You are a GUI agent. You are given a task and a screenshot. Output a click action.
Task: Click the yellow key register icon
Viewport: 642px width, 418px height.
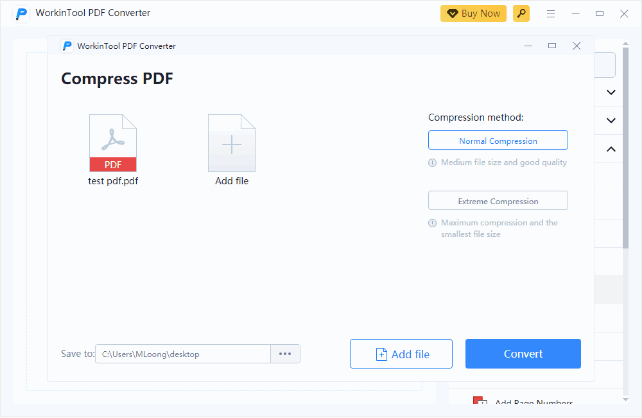point(521,14)
